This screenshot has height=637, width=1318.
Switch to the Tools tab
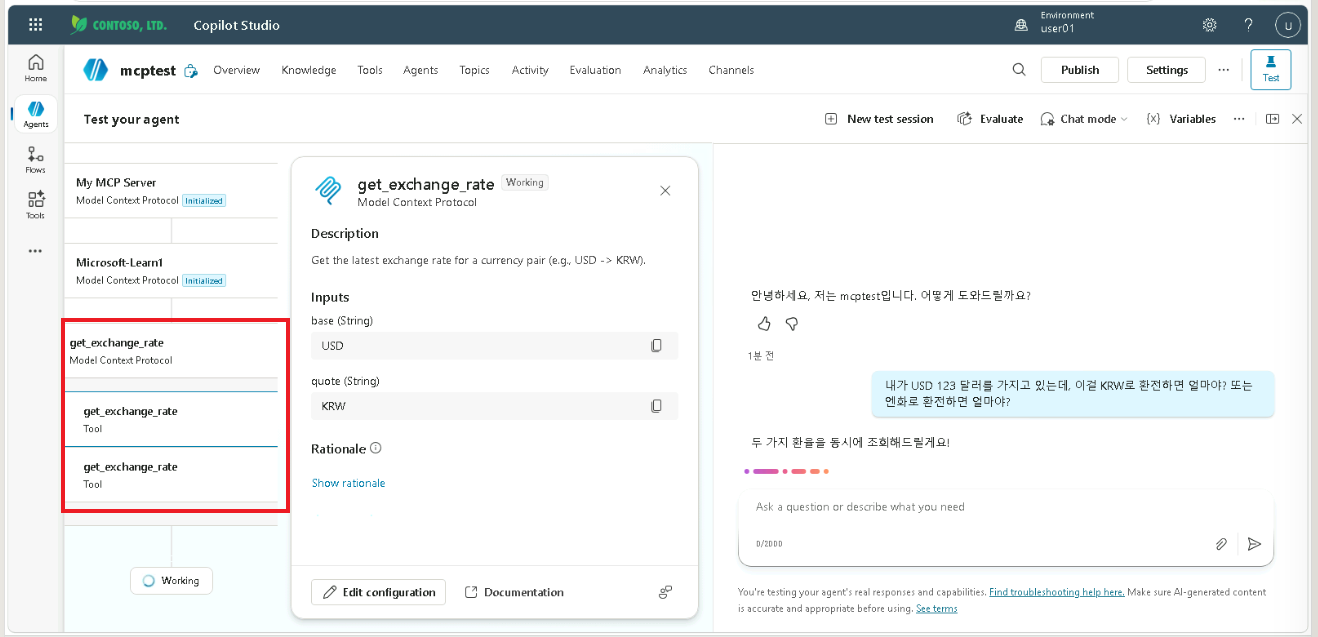(x=370, y=70)
